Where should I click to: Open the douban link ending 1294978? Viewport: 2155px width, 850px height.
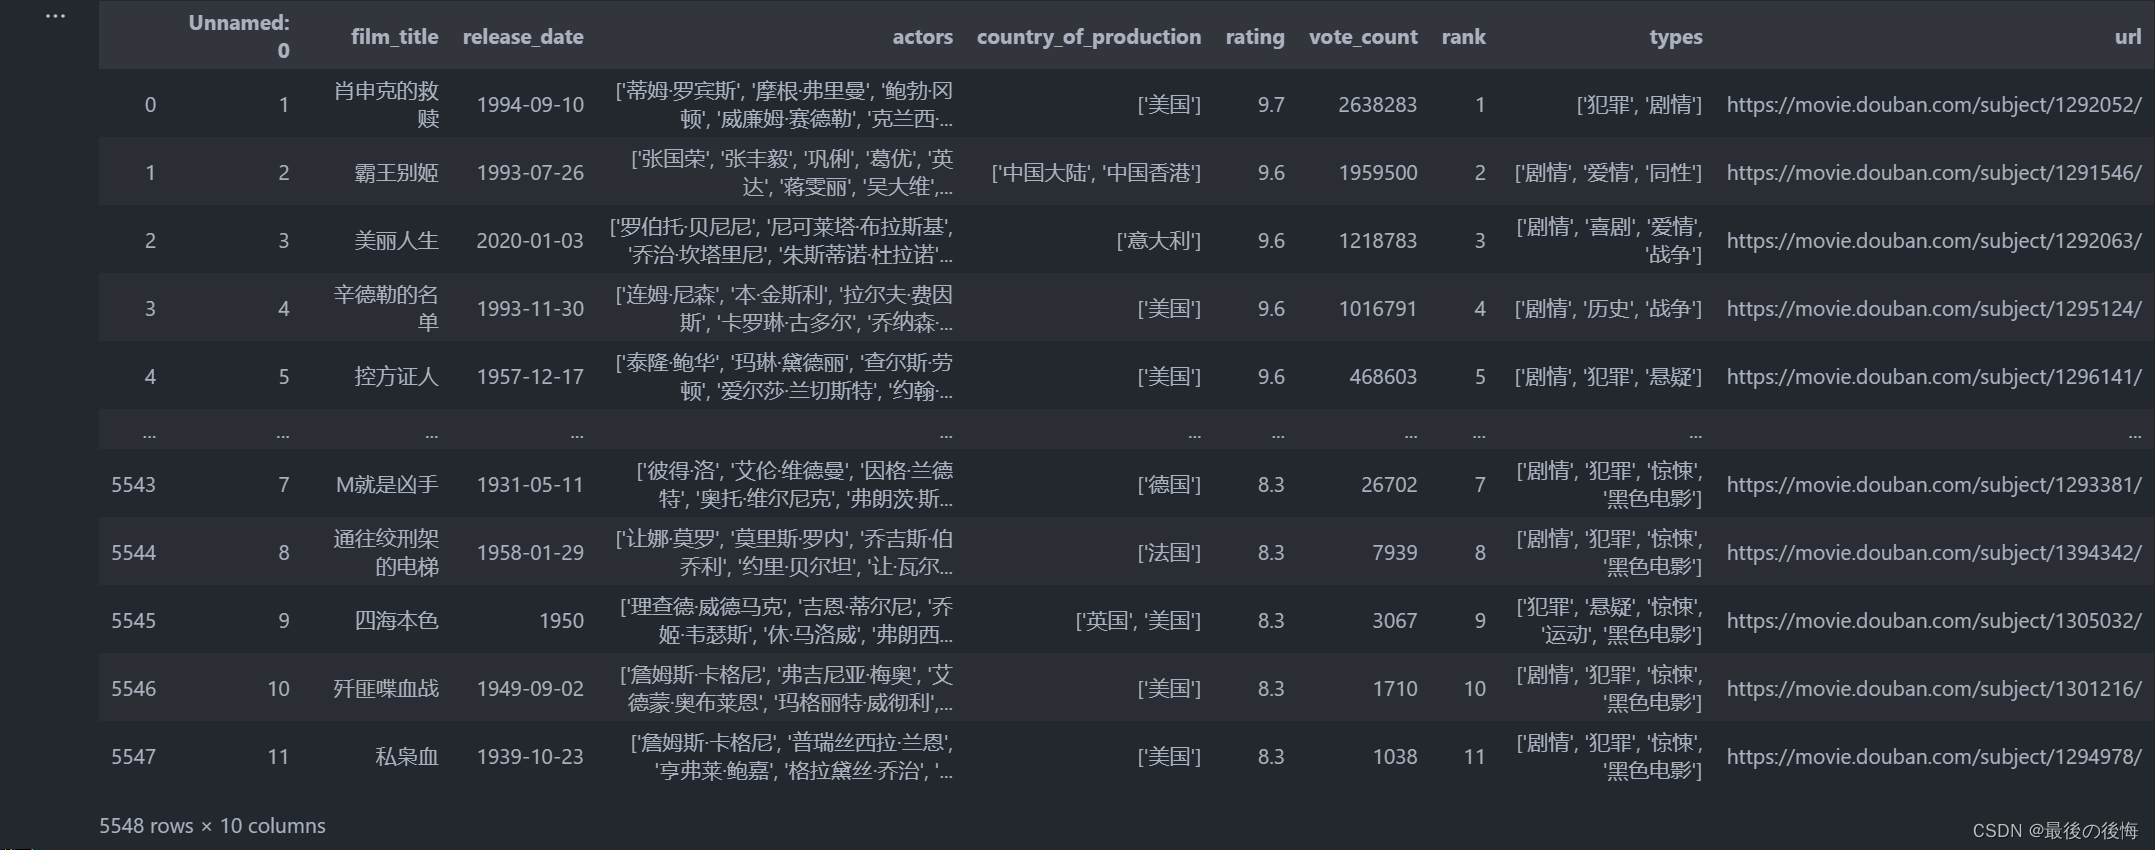click(x=1934, y=757)
